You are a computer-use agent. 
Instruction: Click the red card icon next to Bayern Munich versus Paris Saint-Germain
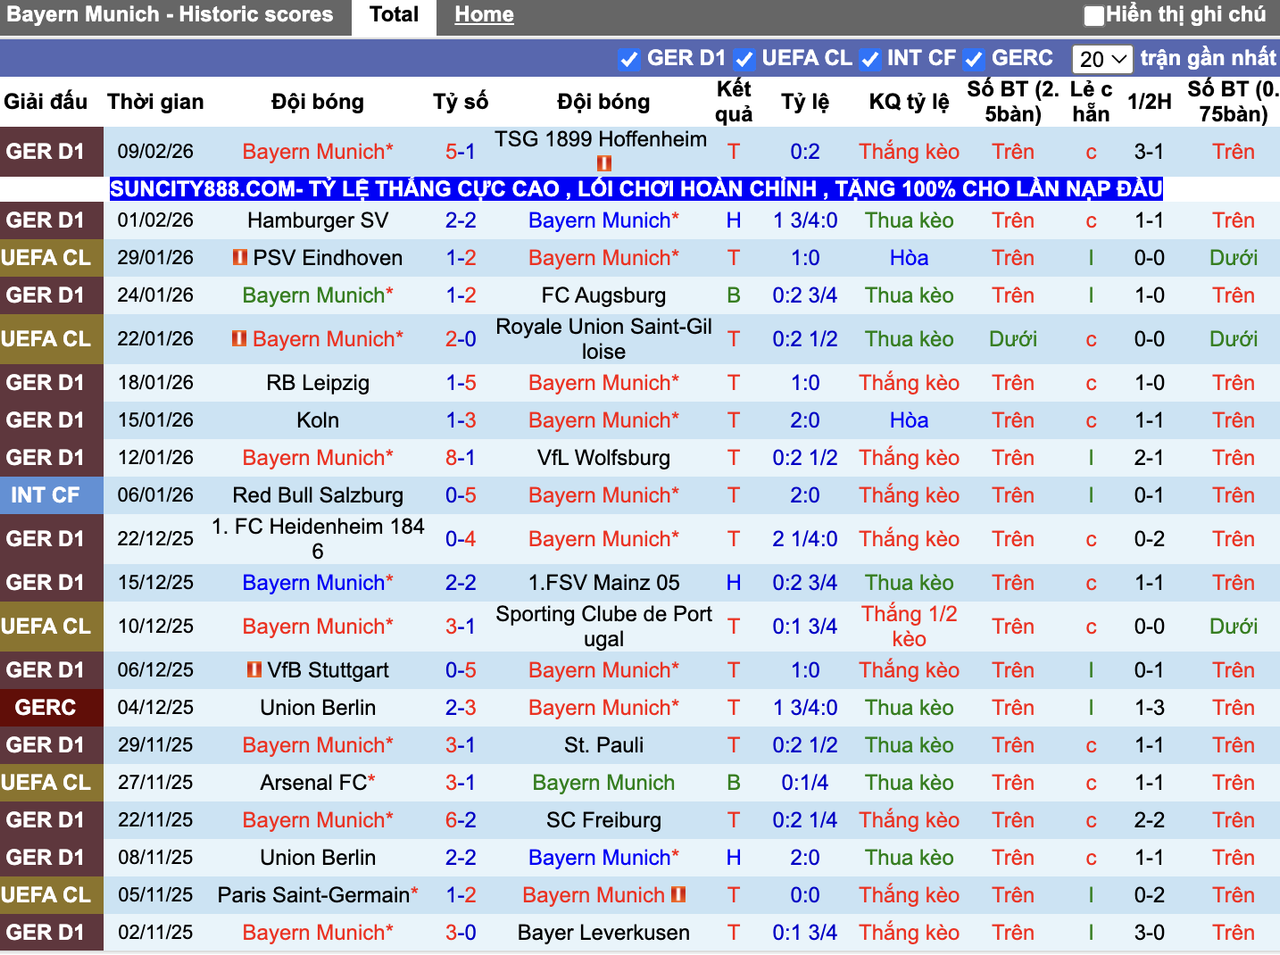(x=679, y=895)
